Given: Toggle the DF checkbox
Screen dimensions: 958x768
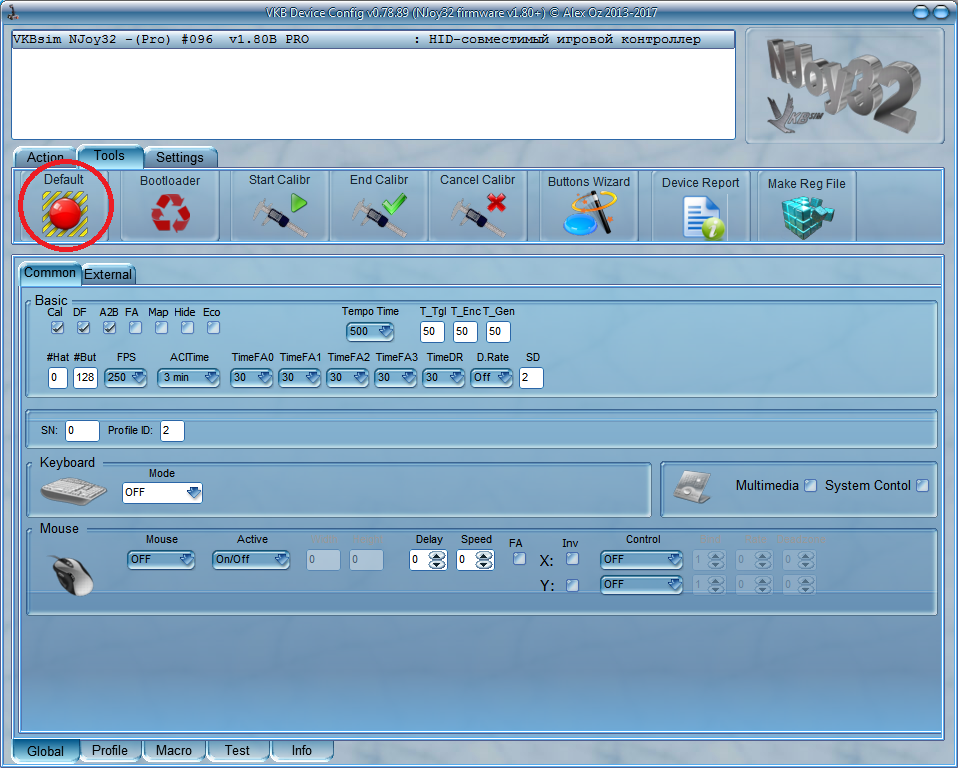Looking at the screenshot, I should point(84,328).
